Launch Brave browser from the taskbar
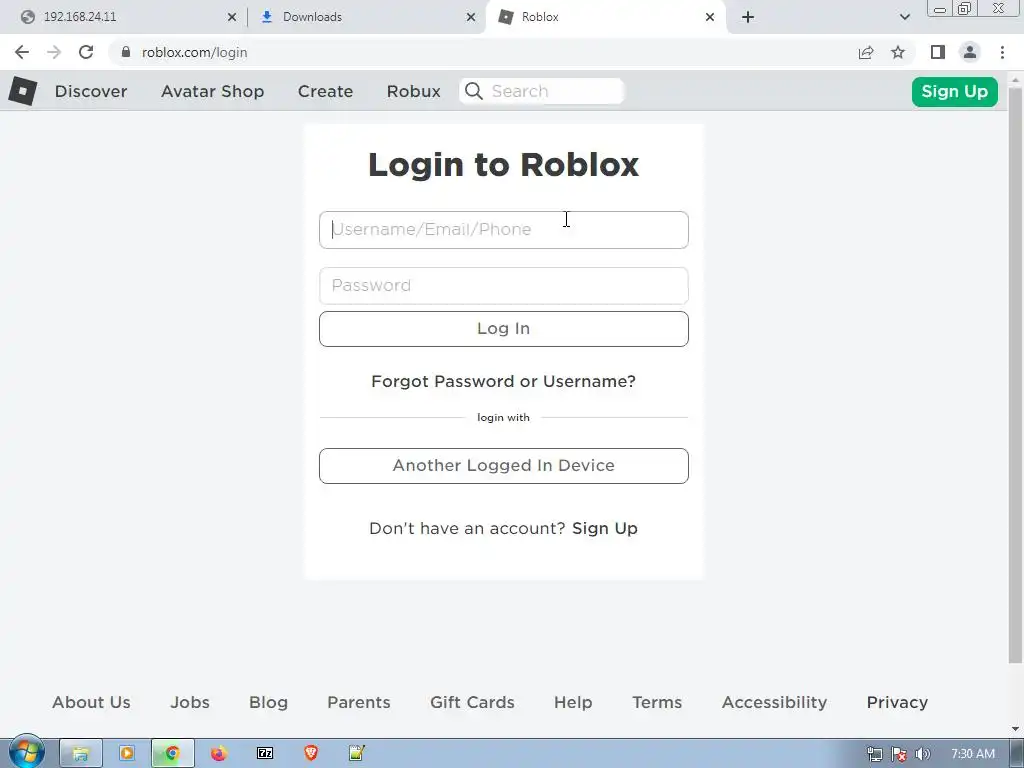 [x=311, y=754]
